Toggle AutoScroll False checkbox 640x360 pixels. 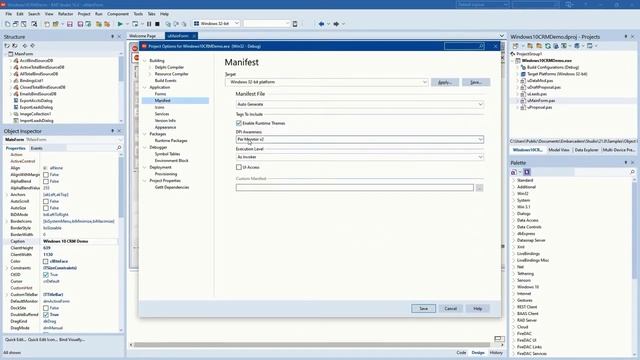[x=46, y=201]
